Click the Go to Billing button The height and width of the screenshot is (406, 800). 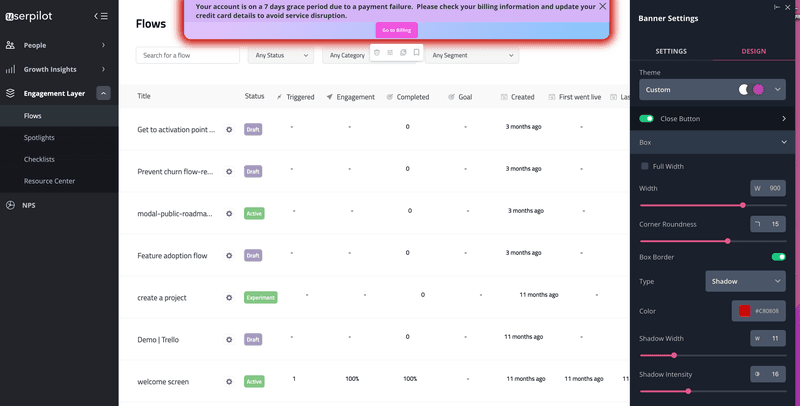coord(396,30)
